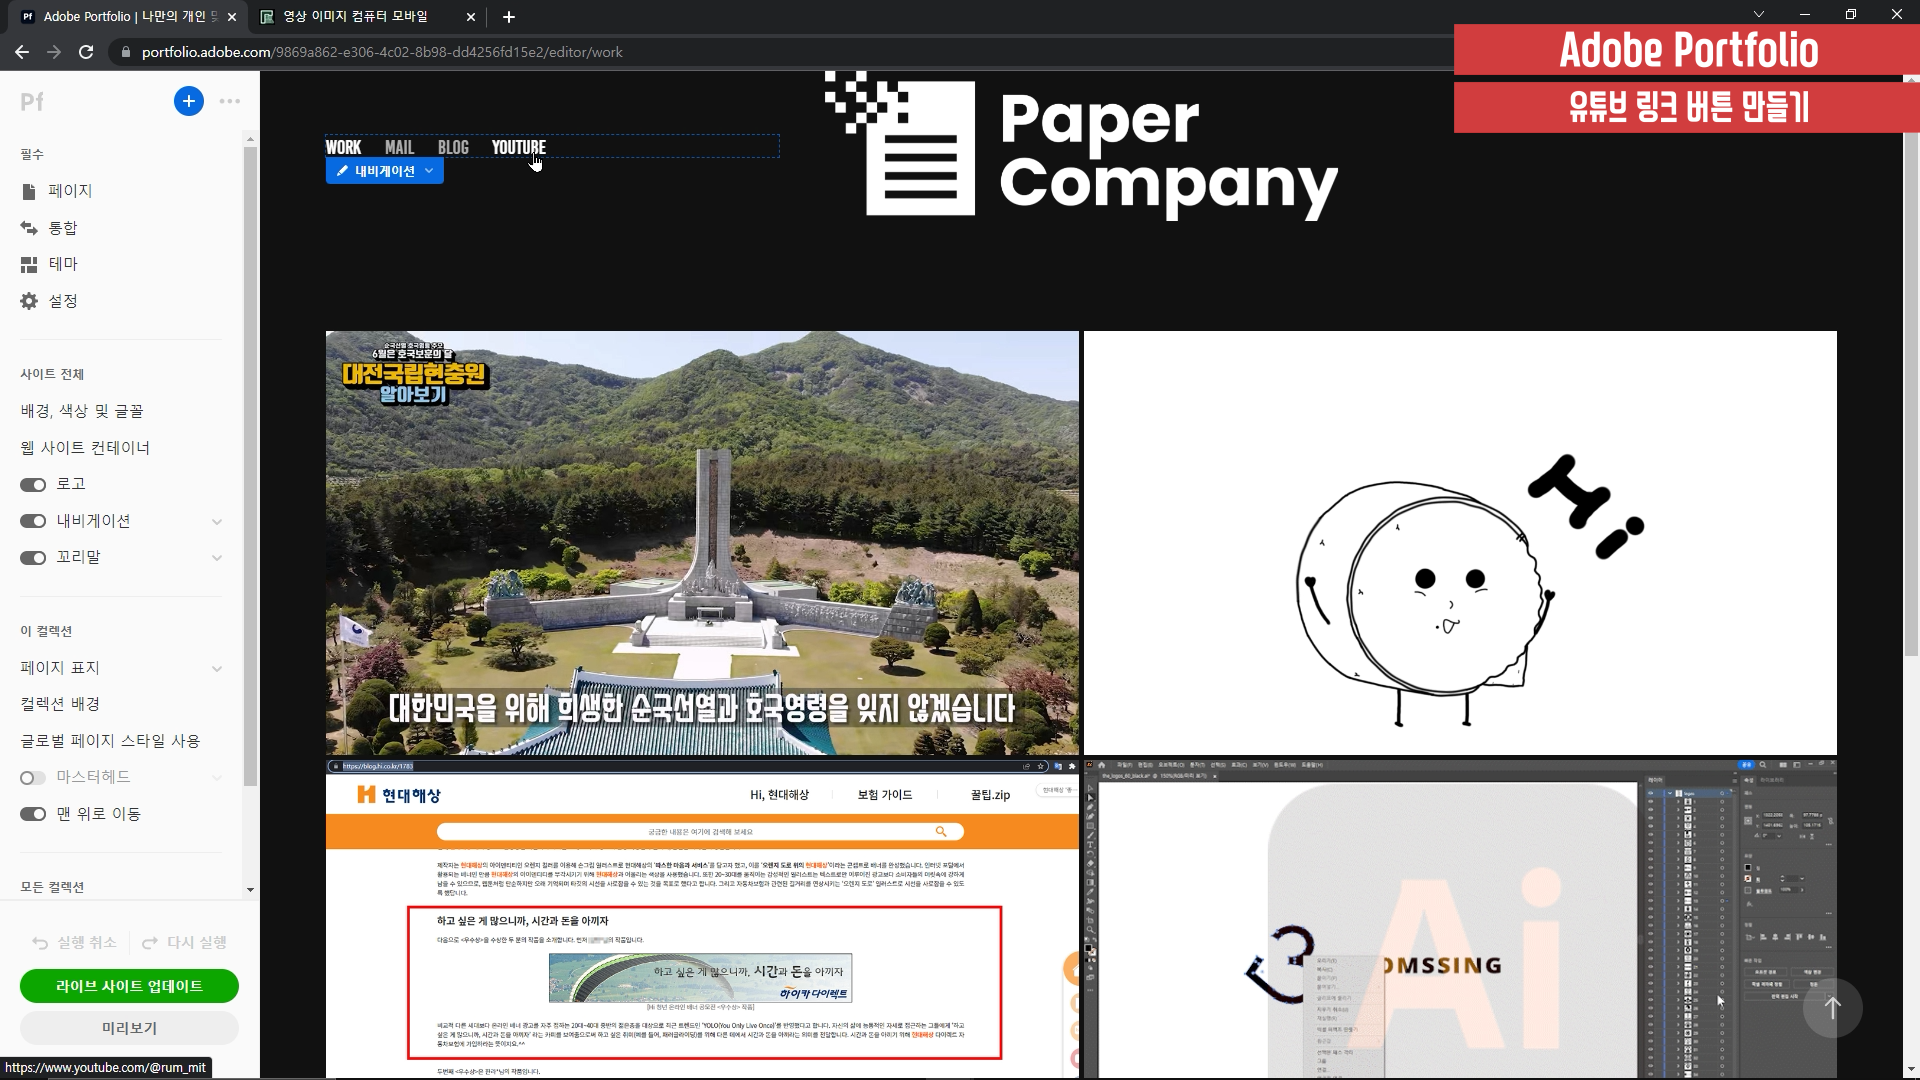
Task: Click the YOUTUBE navigation item
Action: (x=518, y=147)
